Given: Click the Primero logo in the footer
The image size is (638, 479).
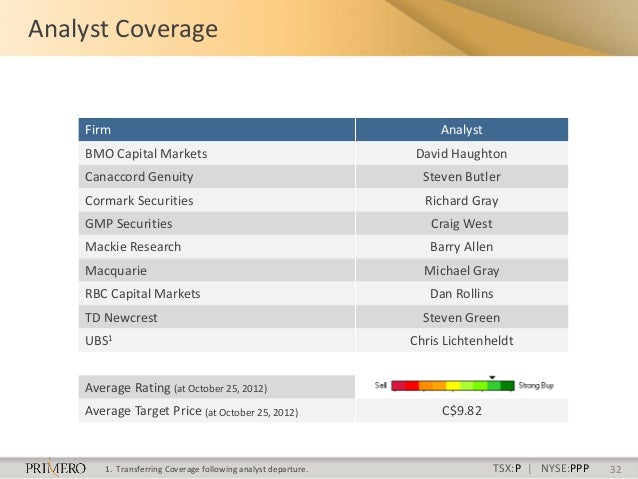Looking at the screenshot, I should pos(57,468).
